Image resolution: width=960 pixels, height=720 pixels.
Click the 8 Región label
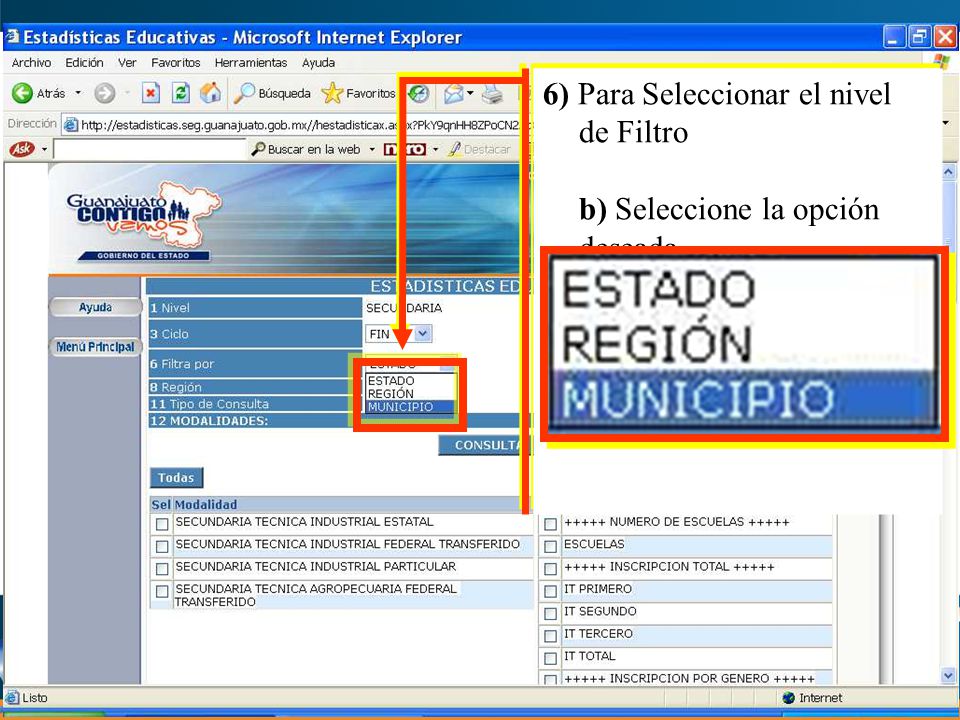pyautogui.click(x=176, y=387)
